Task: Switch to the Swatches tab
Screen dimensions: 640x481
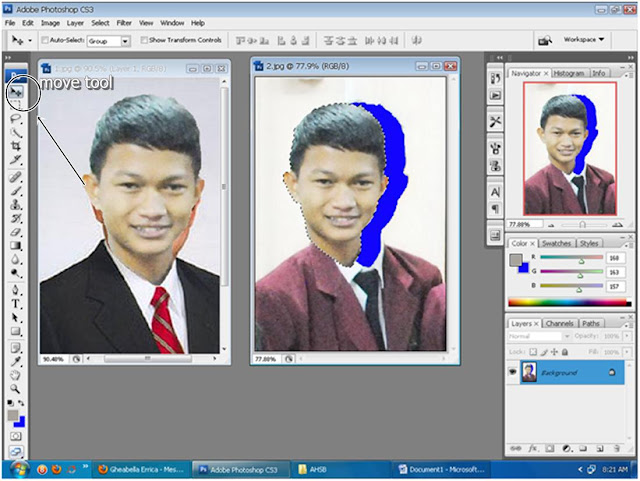Action: (x=556, y=243)
